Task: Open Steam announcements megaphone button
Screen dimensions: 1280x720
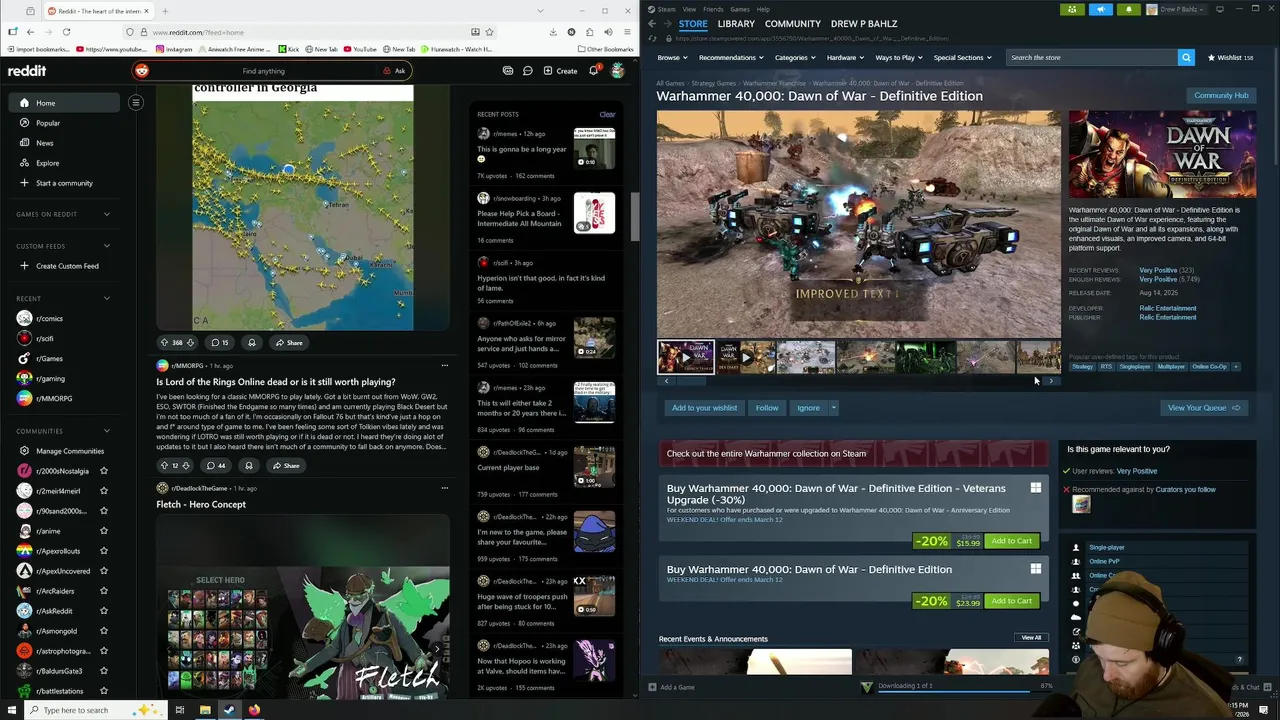Action: click(1100, 9)
